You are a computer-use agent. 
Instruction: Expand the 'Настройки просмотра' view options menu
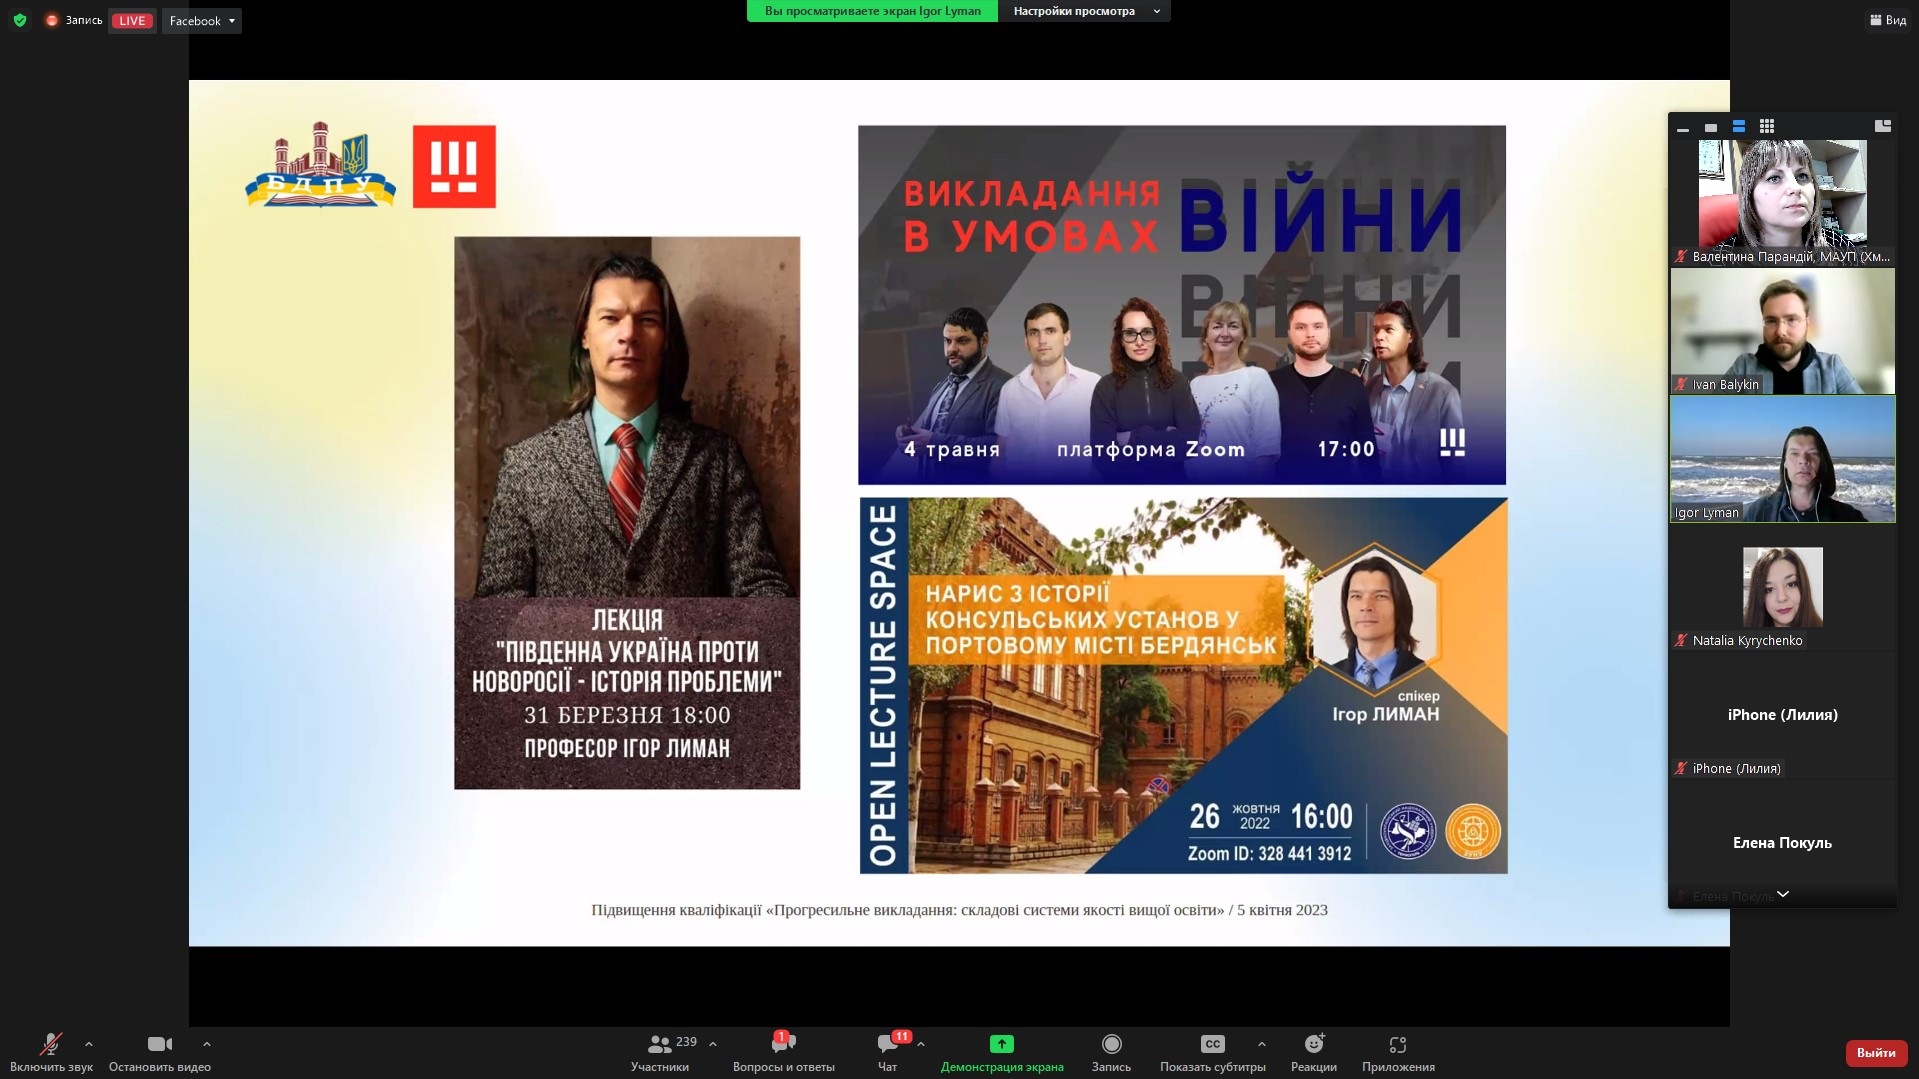tap(1085, 11)
